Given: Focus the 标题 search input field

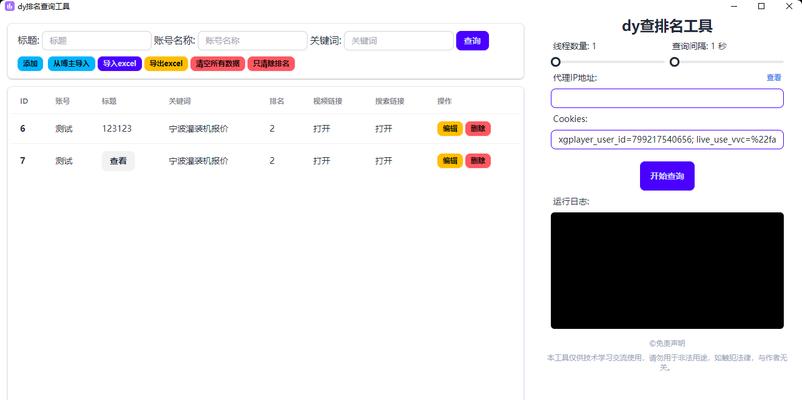Looking at the screenshot, I should coord(97,41).
